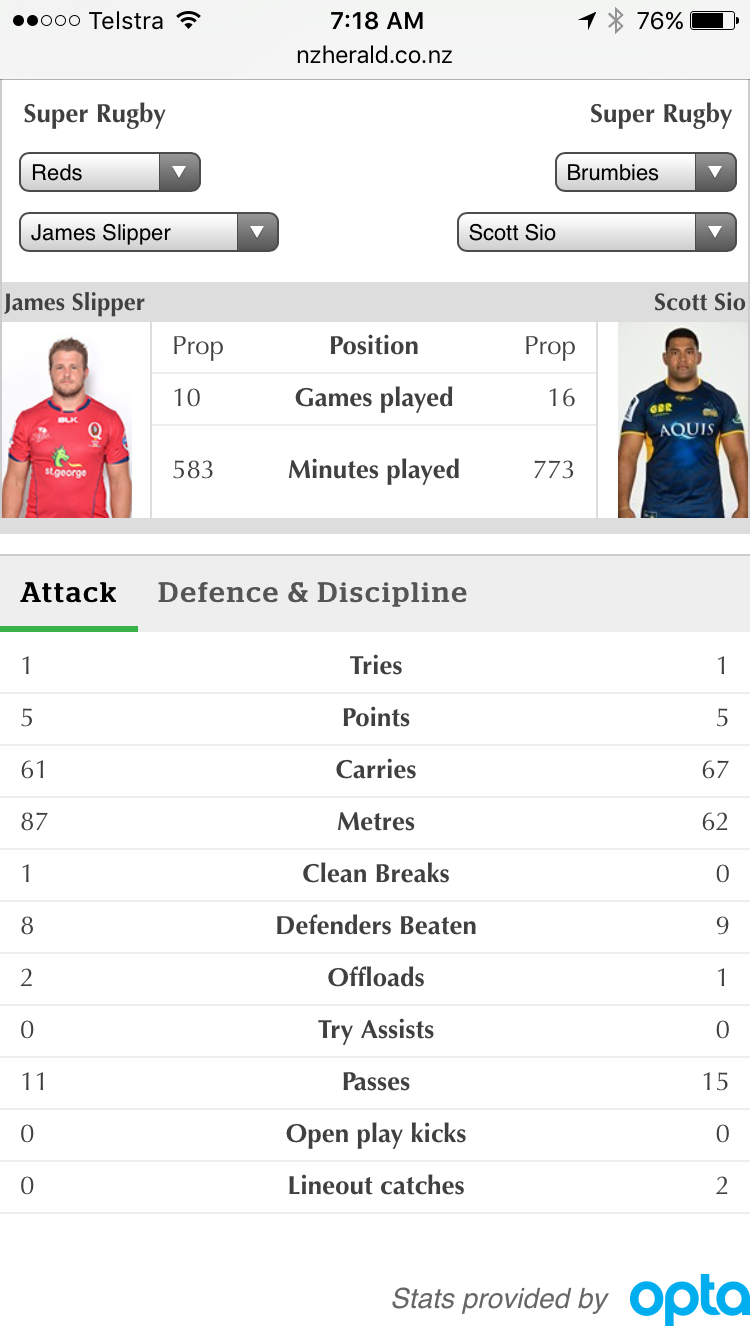
Task: Click the Reds dropdown arrow icon
Action: coord(179,172)
